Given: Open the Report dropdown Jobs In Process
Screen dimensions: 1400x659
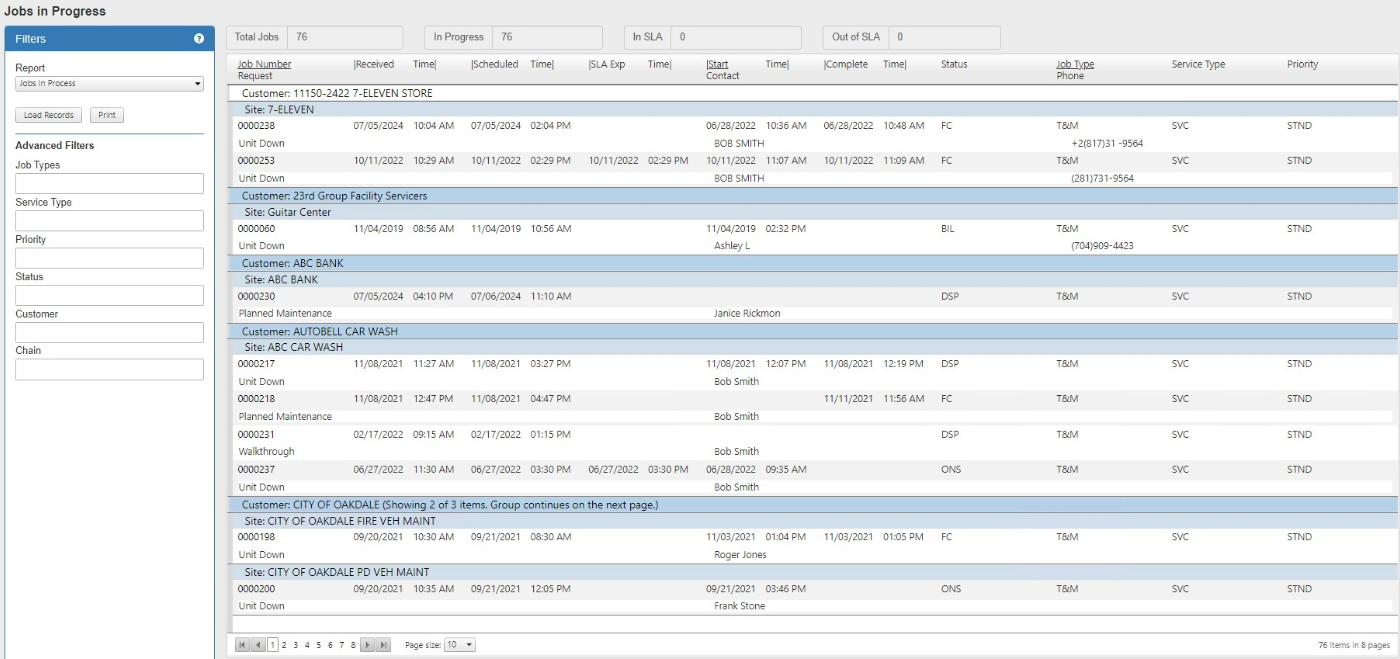Looking at the screenshot, I should [109, 84].
